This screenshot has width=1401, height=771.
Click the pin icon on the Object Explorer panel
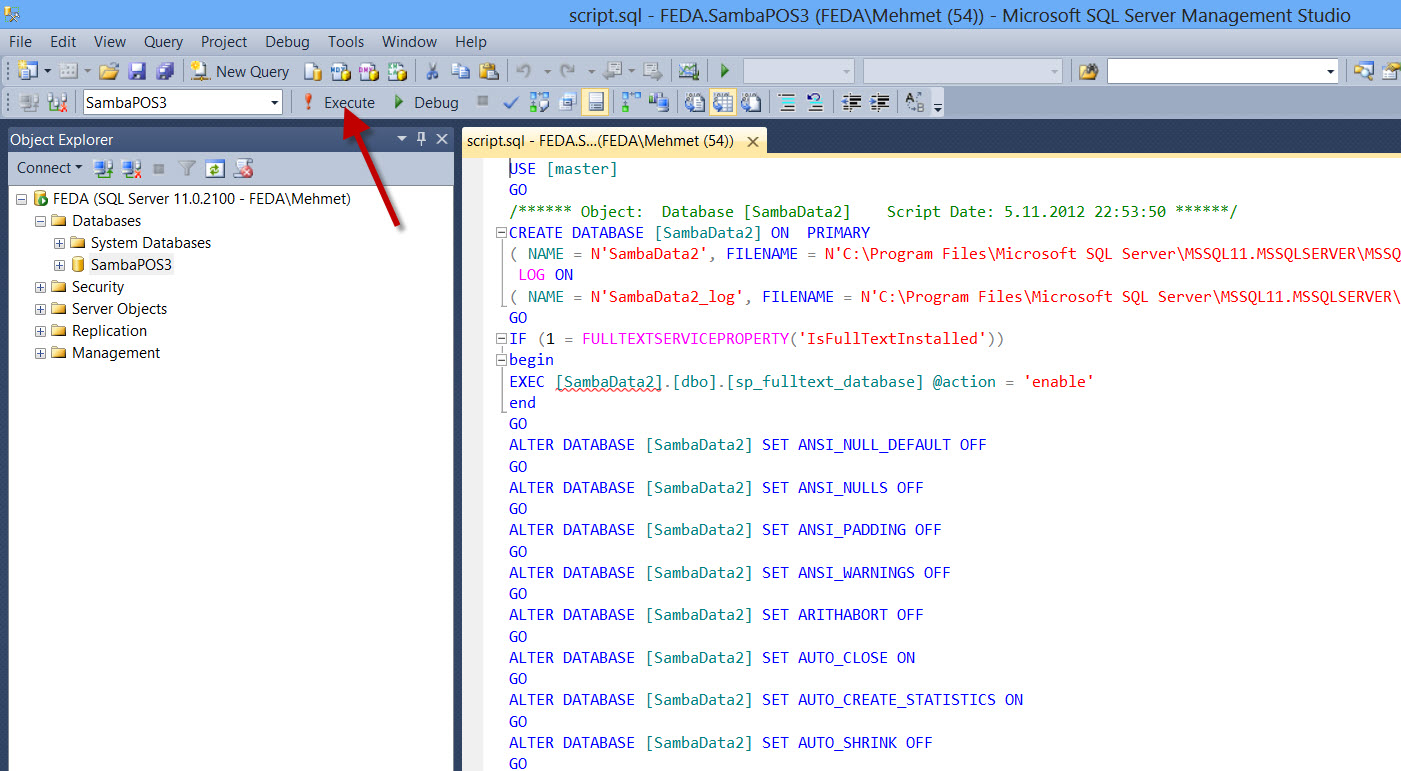(x=421, y=139)
